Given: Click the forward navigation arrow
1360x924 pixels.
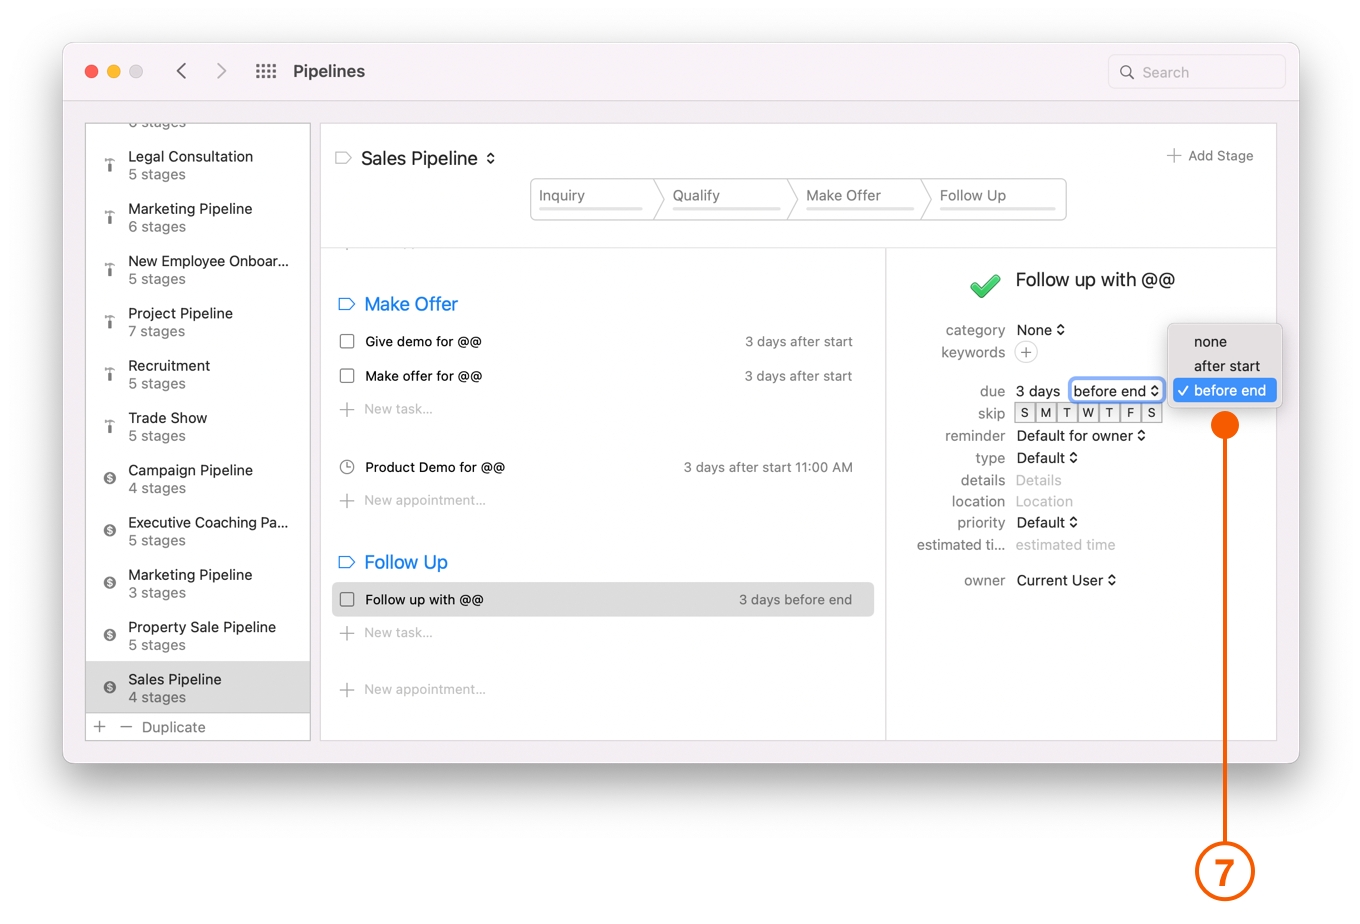Looking at the screenshot, I should pos(221,71).
